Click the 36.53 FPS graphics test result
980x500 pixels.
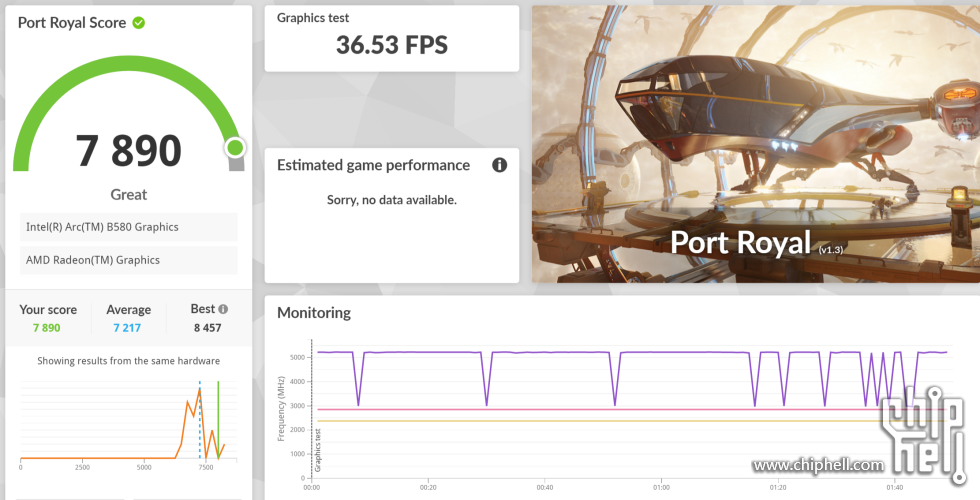392,45
